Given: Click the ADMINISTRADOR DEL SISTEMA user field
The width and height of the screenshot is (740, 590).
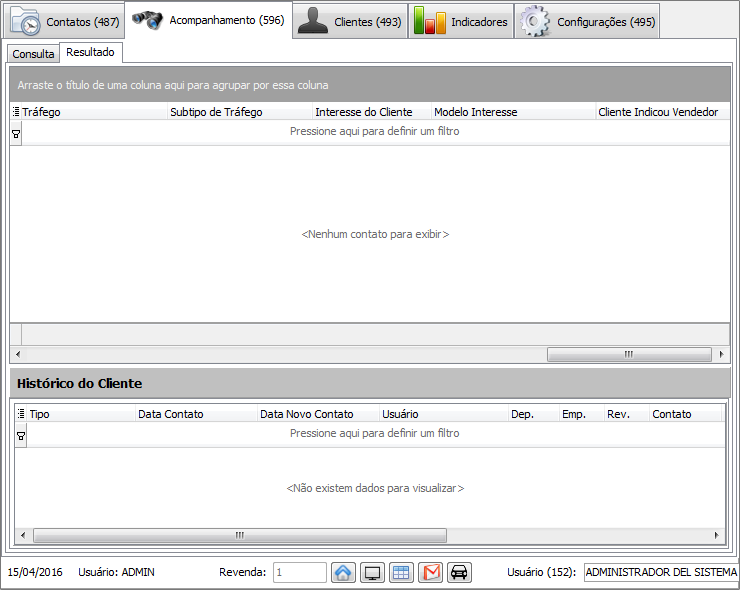Looking at the screenshot, I should [661, 572].
